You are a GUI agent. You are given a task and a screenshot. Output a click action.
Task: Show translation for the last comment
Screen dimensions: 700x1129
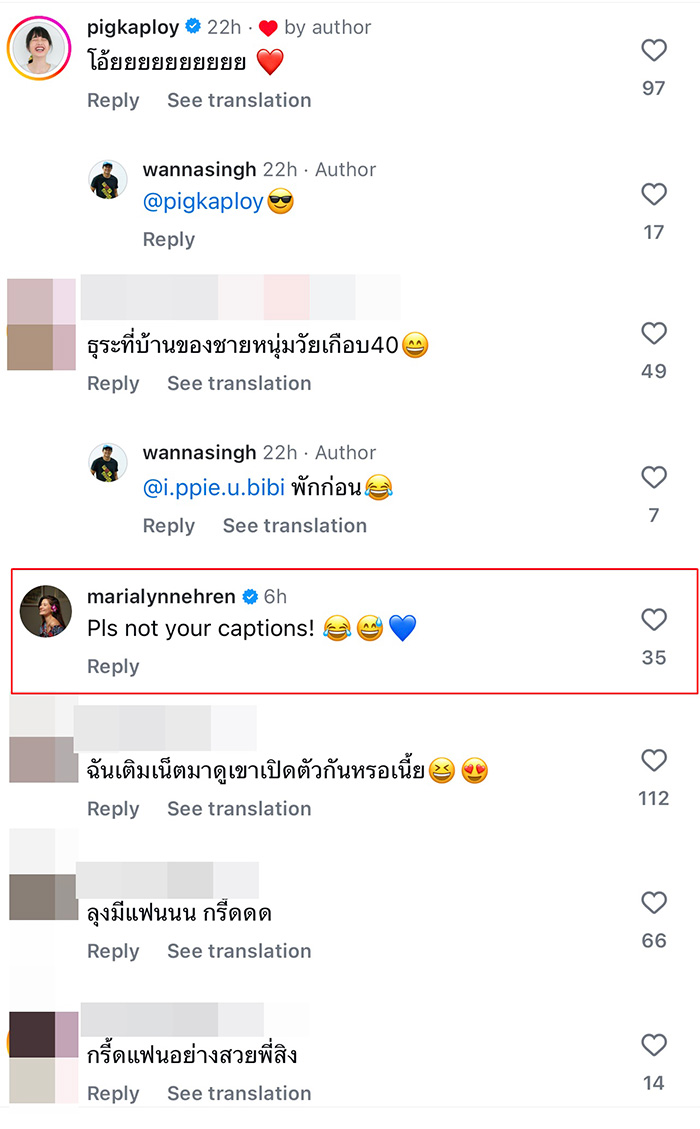[239, 1093]
